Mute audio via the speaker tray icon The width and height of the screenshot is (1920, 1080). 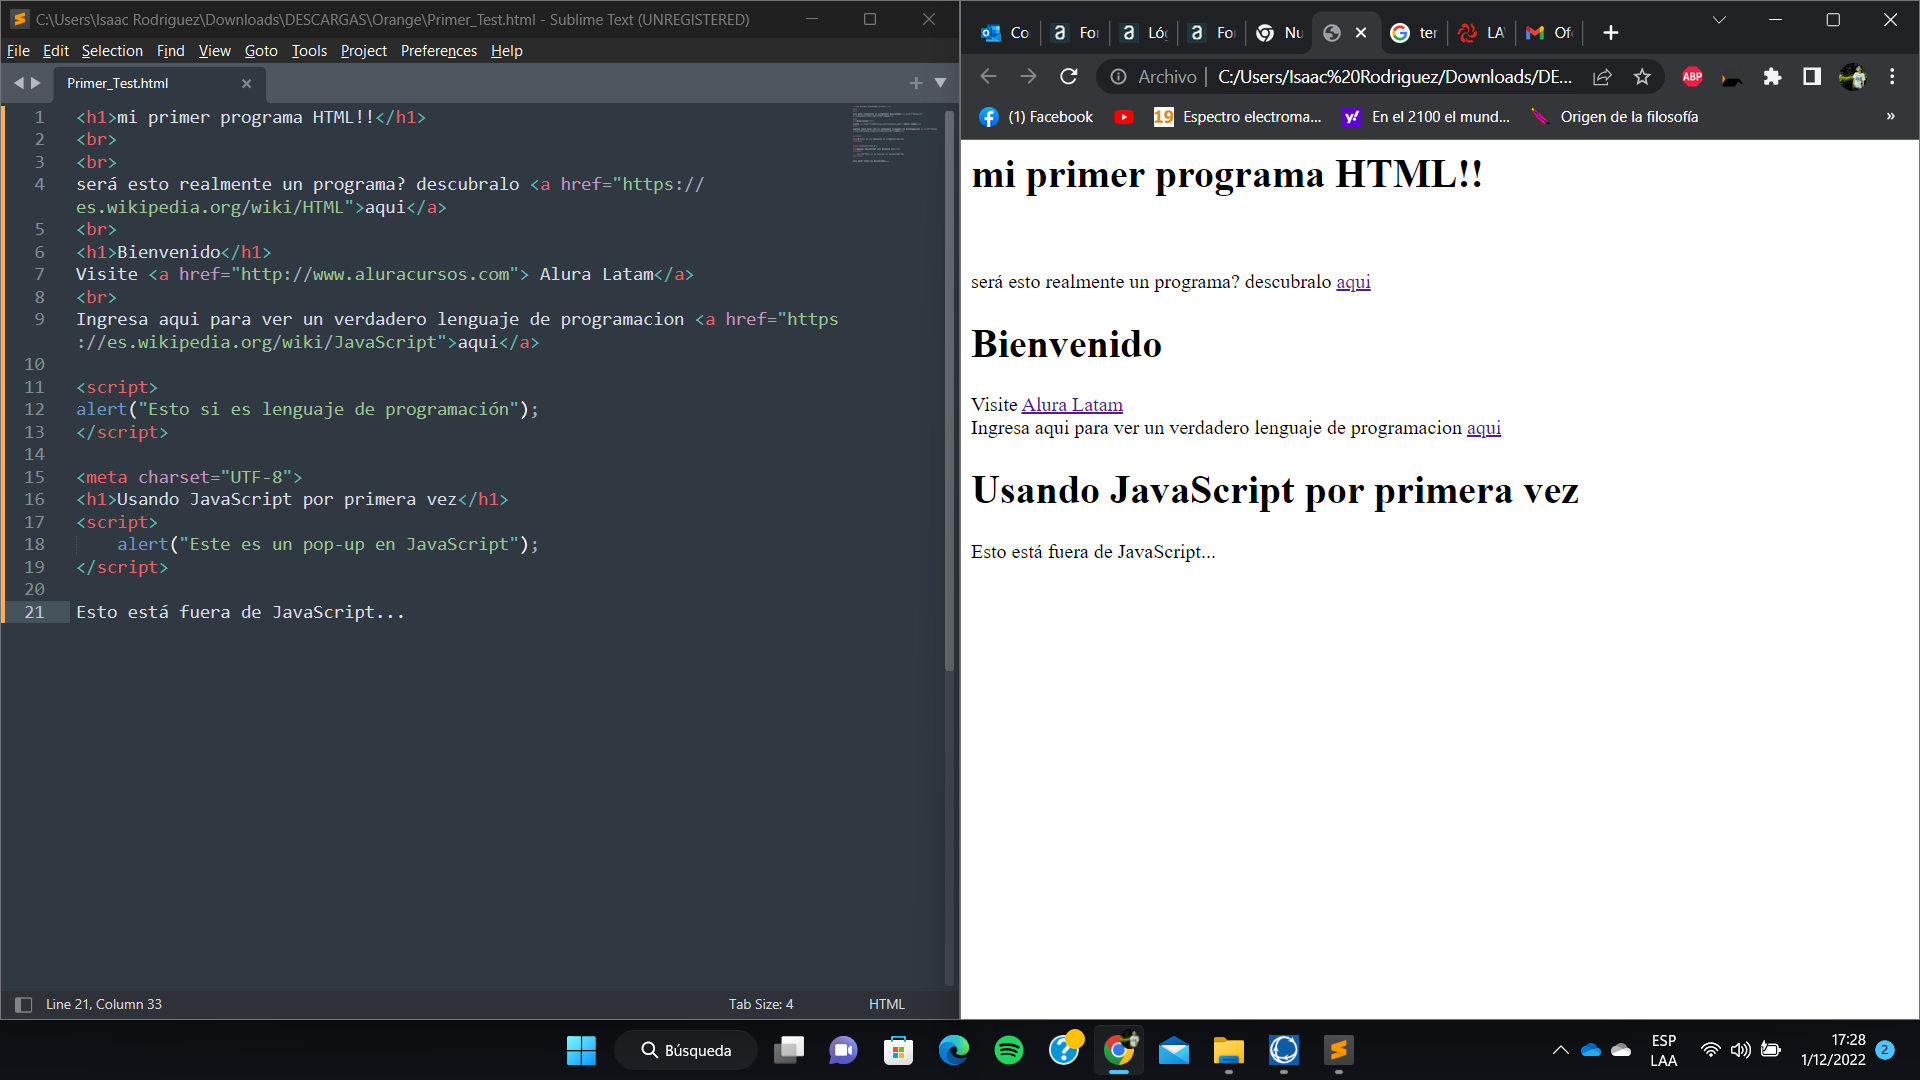coord(1740,1050)
